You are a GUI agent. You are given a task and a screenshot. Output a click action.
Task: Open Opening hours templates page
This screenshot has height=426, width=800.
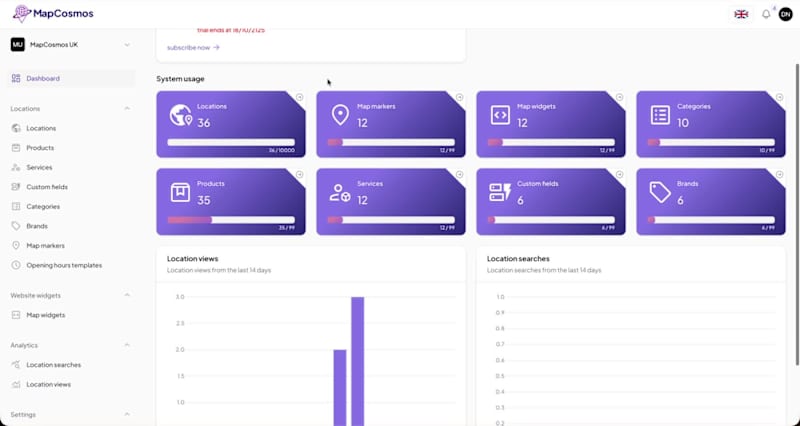coord(64,265)
